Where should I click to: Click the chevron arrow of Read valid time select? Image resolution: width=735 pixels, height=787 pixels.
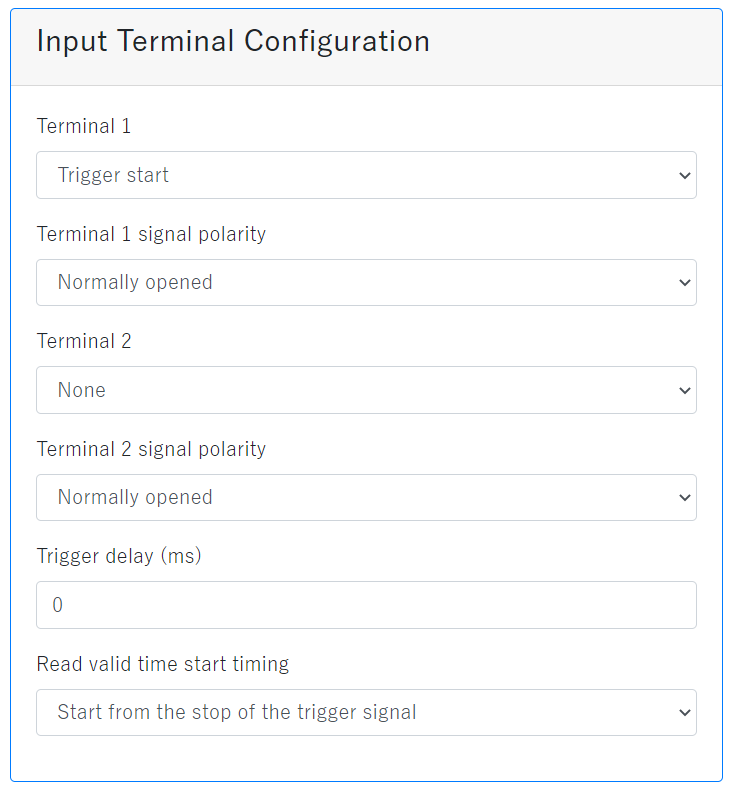(684, 713)
